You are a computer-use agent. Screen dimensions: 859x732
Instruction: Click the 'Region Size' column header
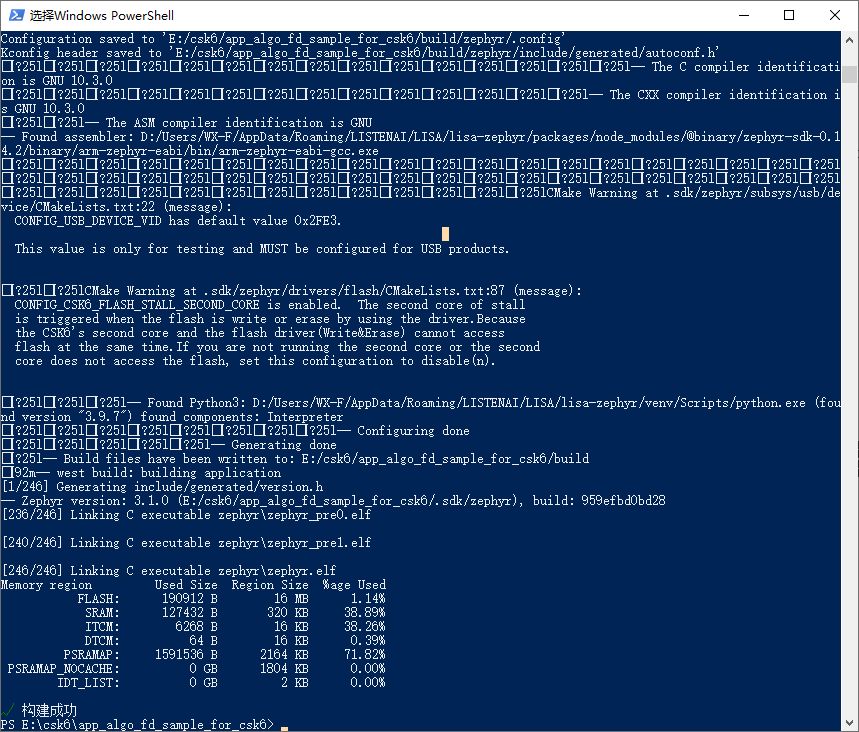pos(270,585)
